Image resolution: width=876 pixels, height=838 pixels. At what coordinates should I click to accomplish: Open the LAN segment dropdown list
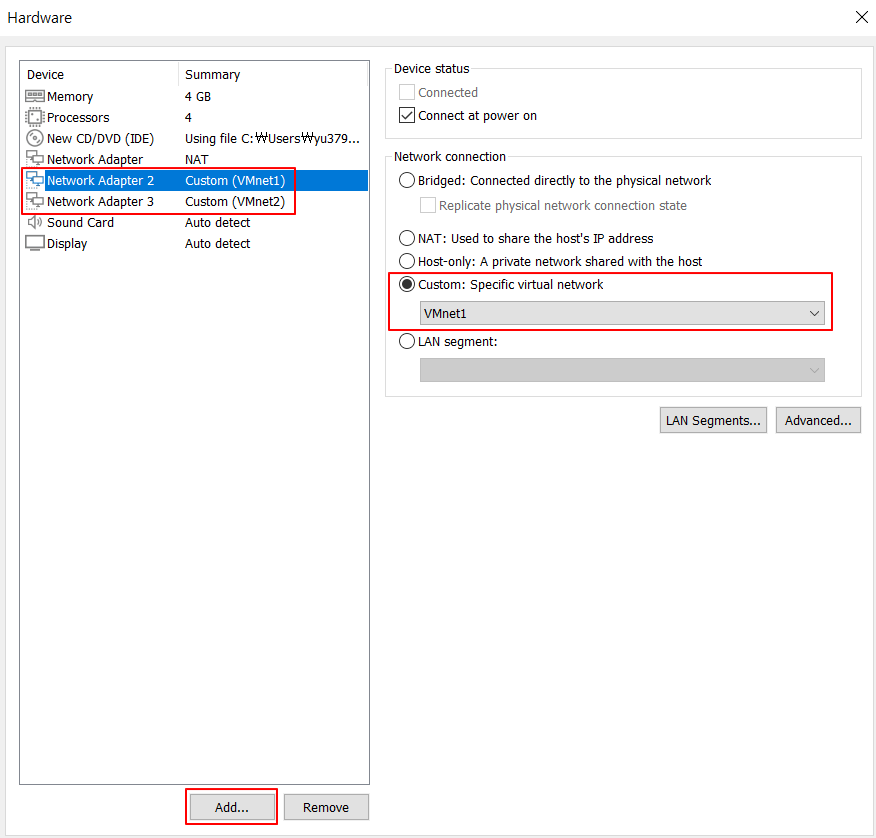coord(622,370)
